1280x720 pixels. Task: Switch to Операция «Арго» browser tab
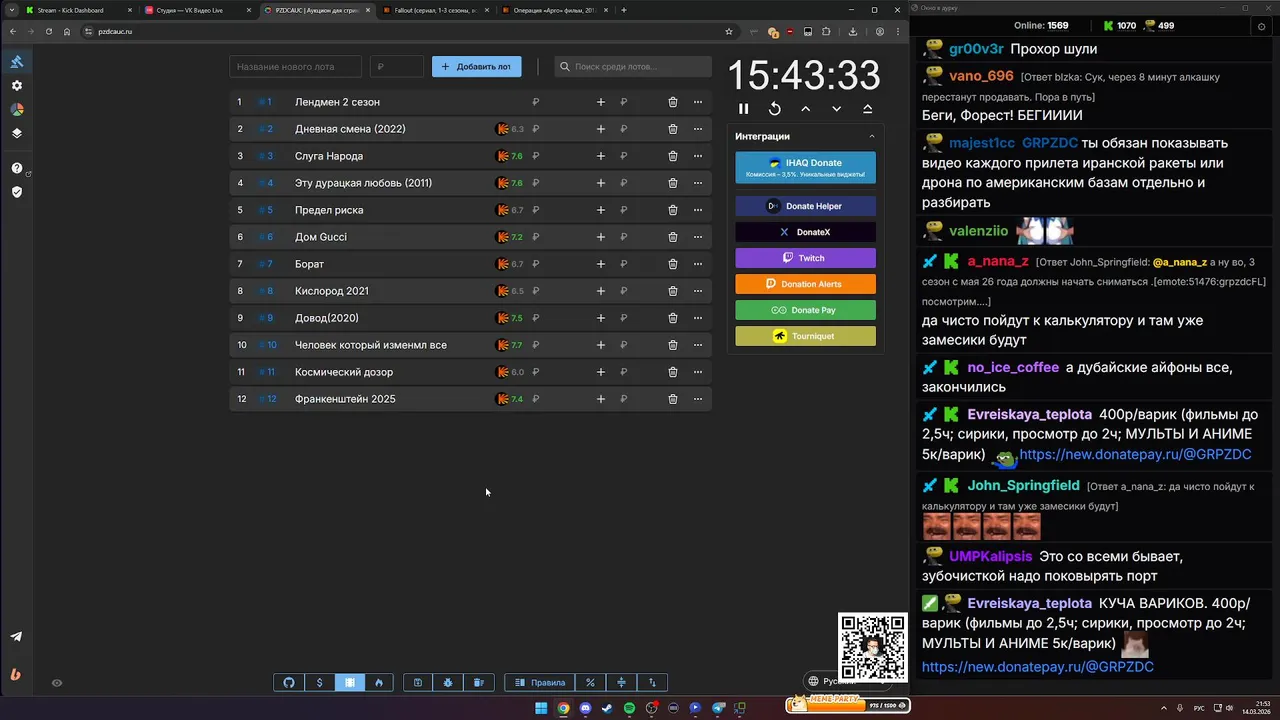(x=553, y=10)
